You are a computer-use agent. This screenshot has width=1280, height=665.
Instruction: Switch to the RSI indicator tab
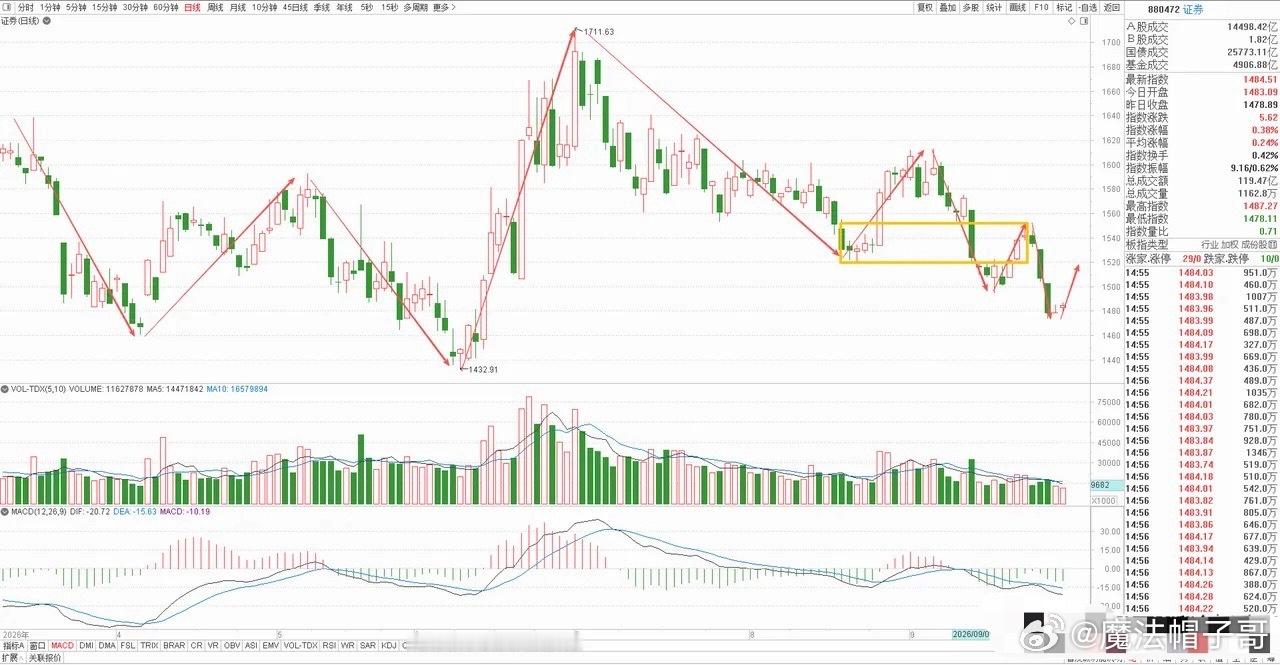[x=329, y=645]
